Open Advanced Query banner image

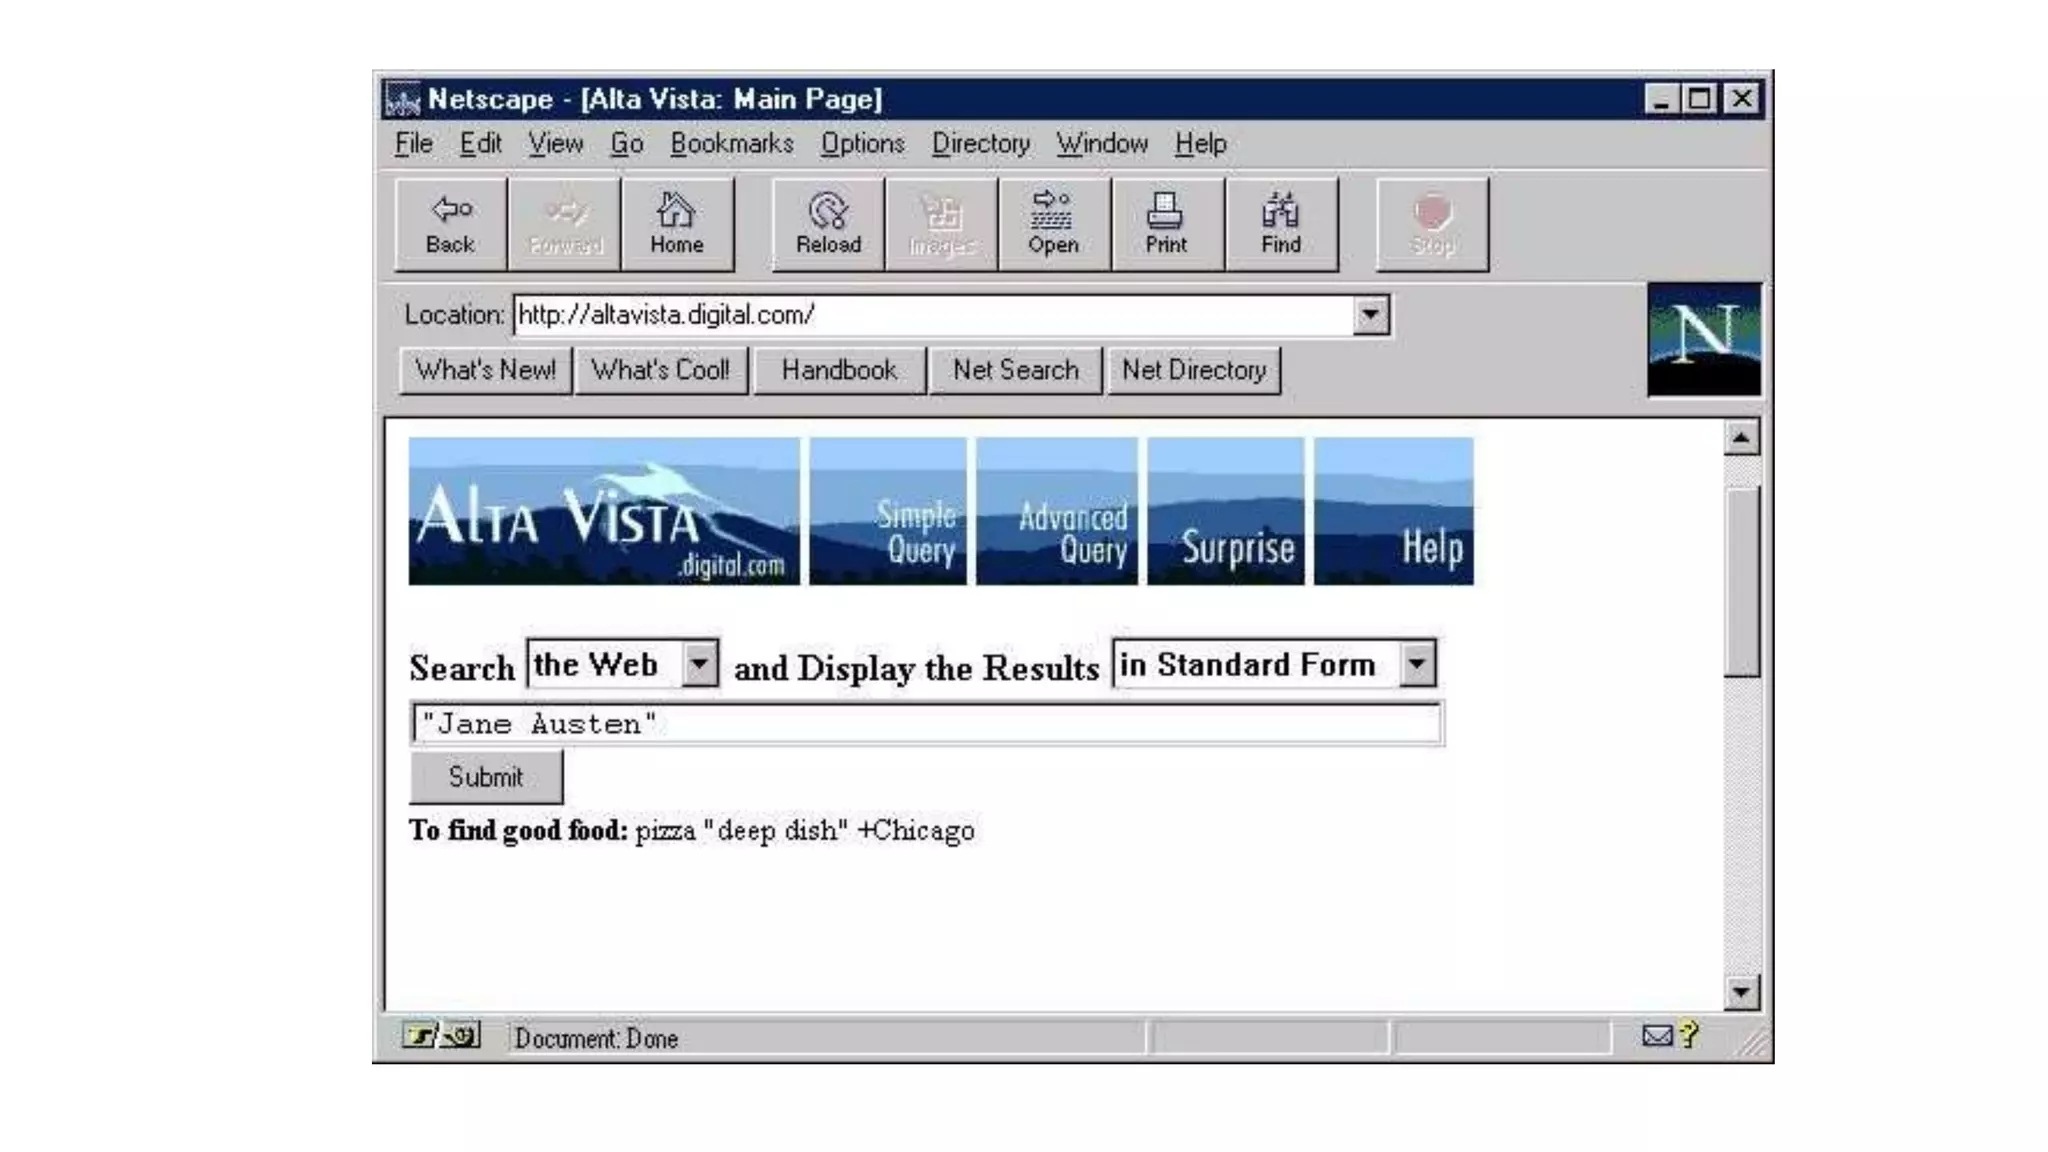click(1057, 511)
